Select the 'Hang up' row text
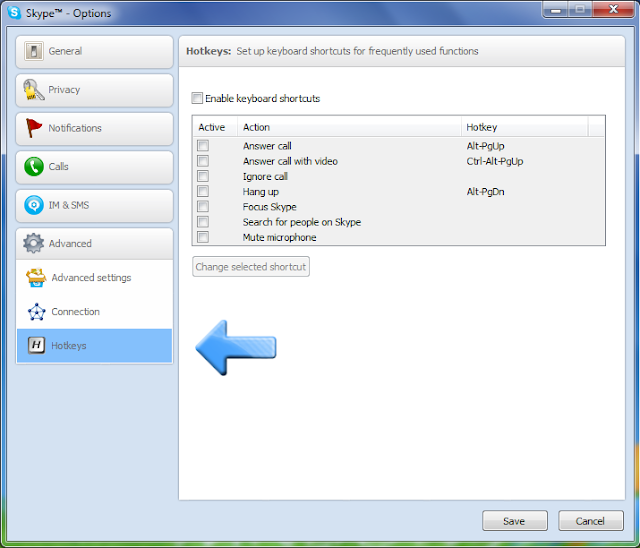Viewport: 640px width, 548px height. [x=260, y=192]
